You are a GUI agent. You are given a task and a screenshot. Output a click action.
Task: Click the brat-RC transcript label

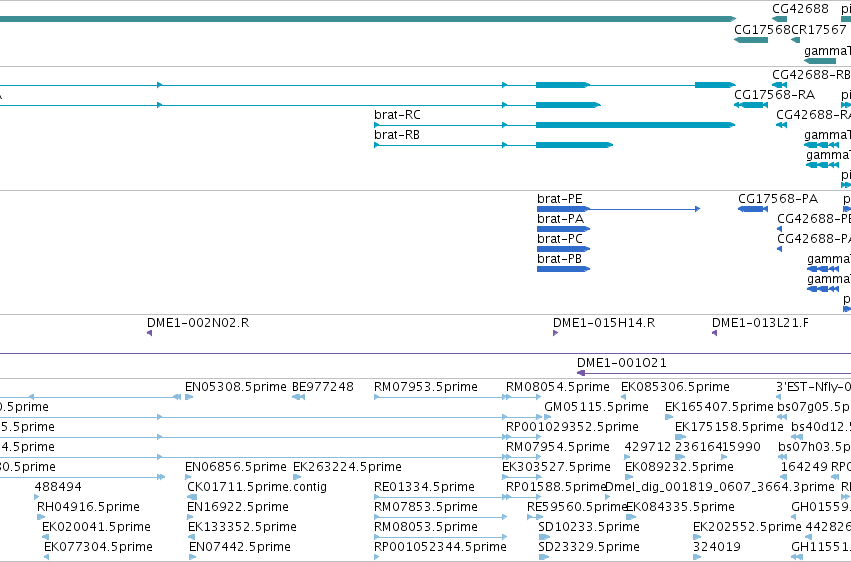397,114
